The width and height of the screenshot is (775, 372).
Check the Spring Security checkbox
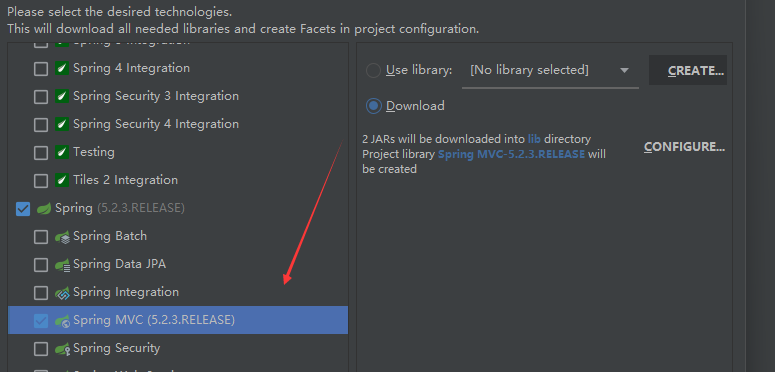click(41, 349)
